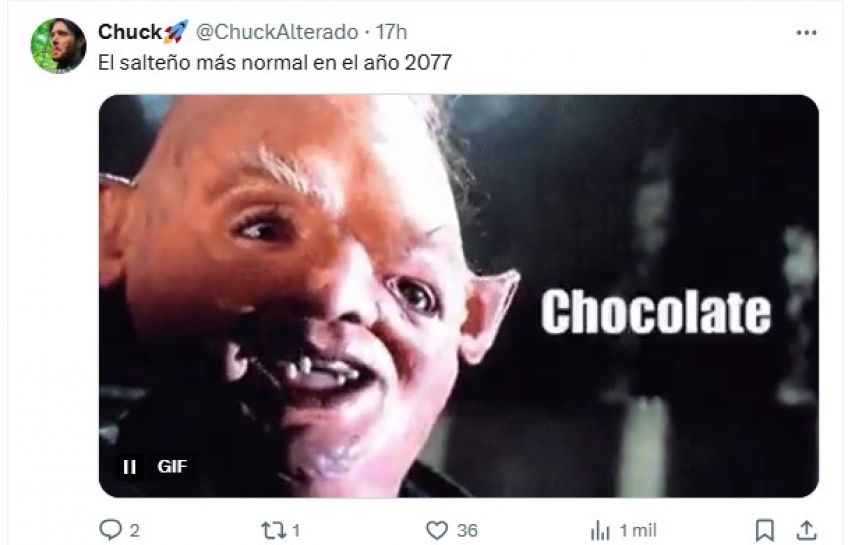Open Chuck's profile picture avatar

pos(58,46)
